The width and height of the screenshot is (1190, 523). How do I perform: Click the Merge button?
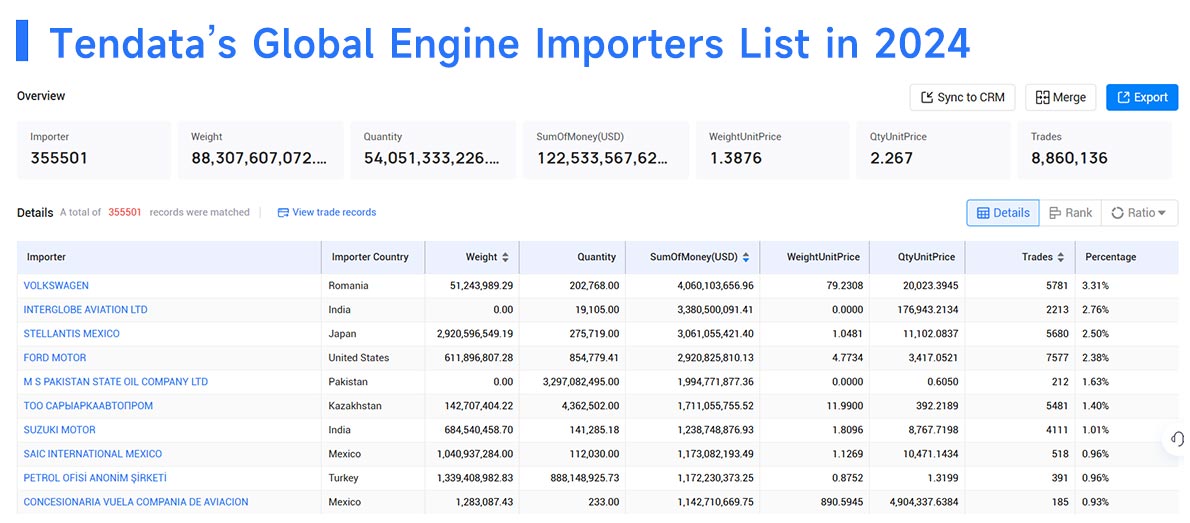pyautogui.click(x=1060, y=97)
